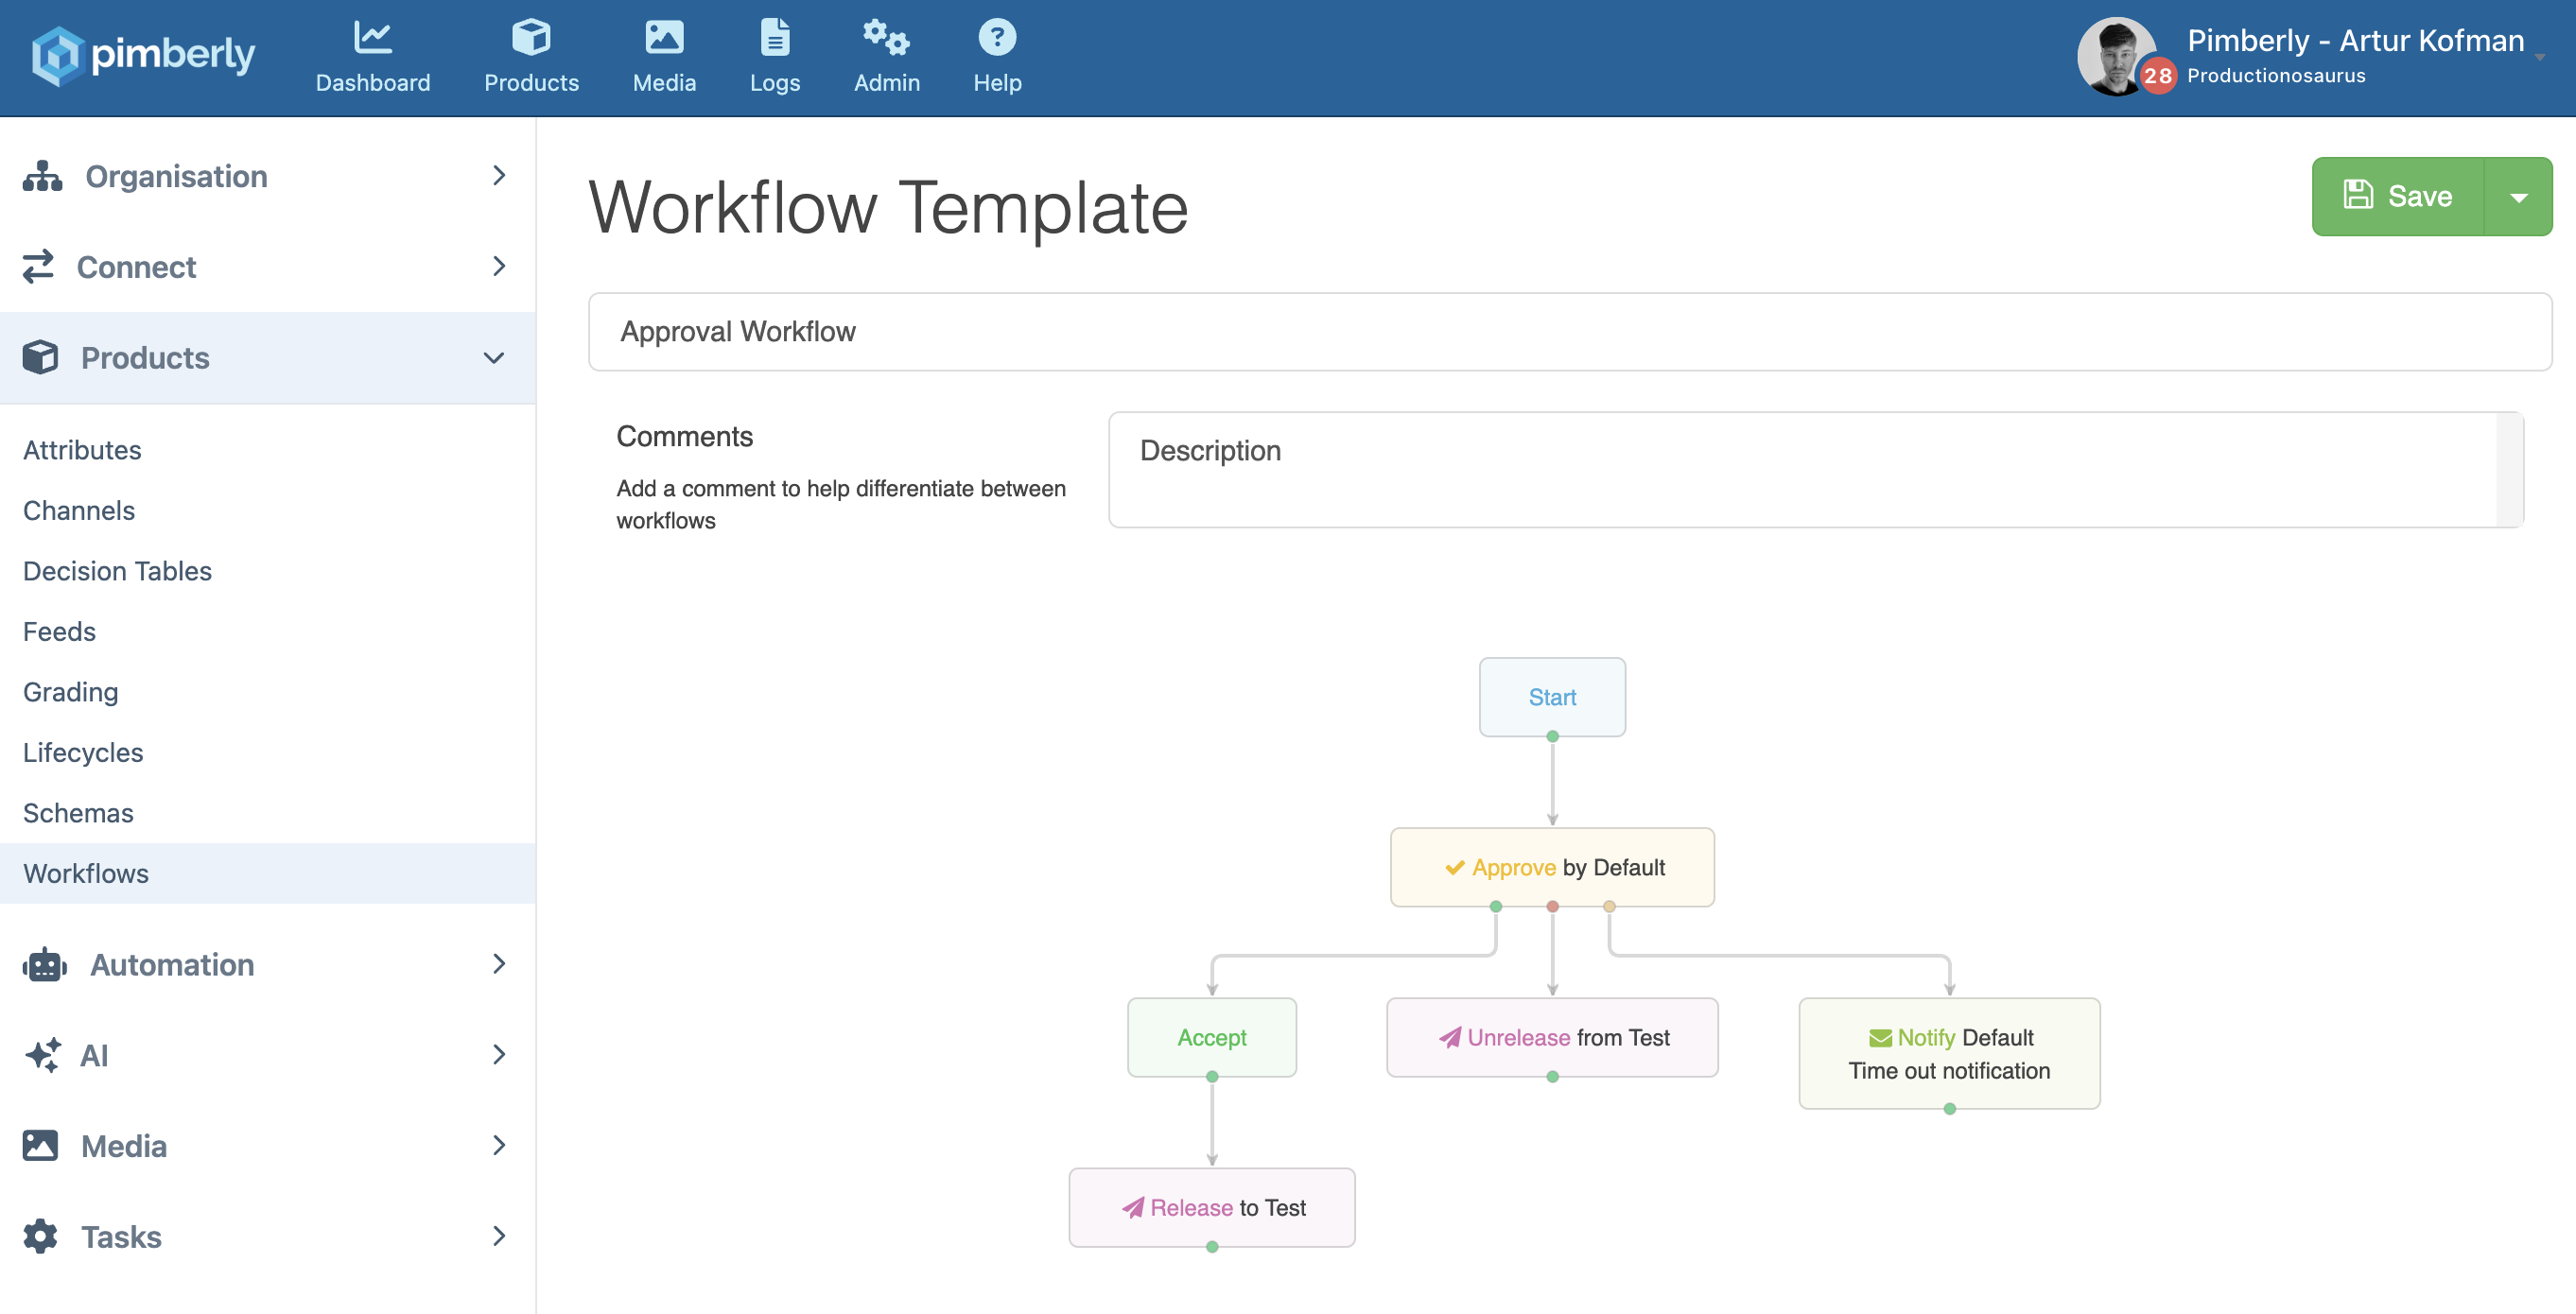Select the Approve by Default workflow node
The image size is (2576, 1314).
(x=1552, y=867)
